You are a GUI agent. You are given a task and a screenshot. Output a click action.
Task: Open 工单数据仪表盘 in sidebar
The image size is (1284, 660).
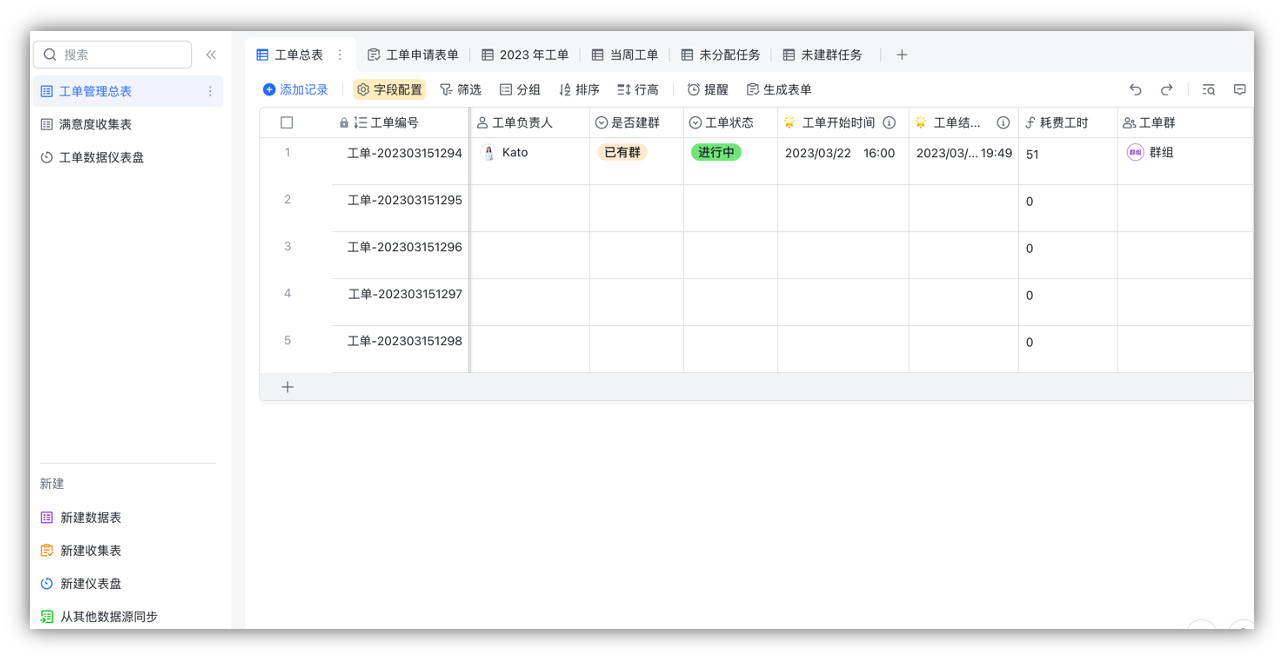pos(101,157)
